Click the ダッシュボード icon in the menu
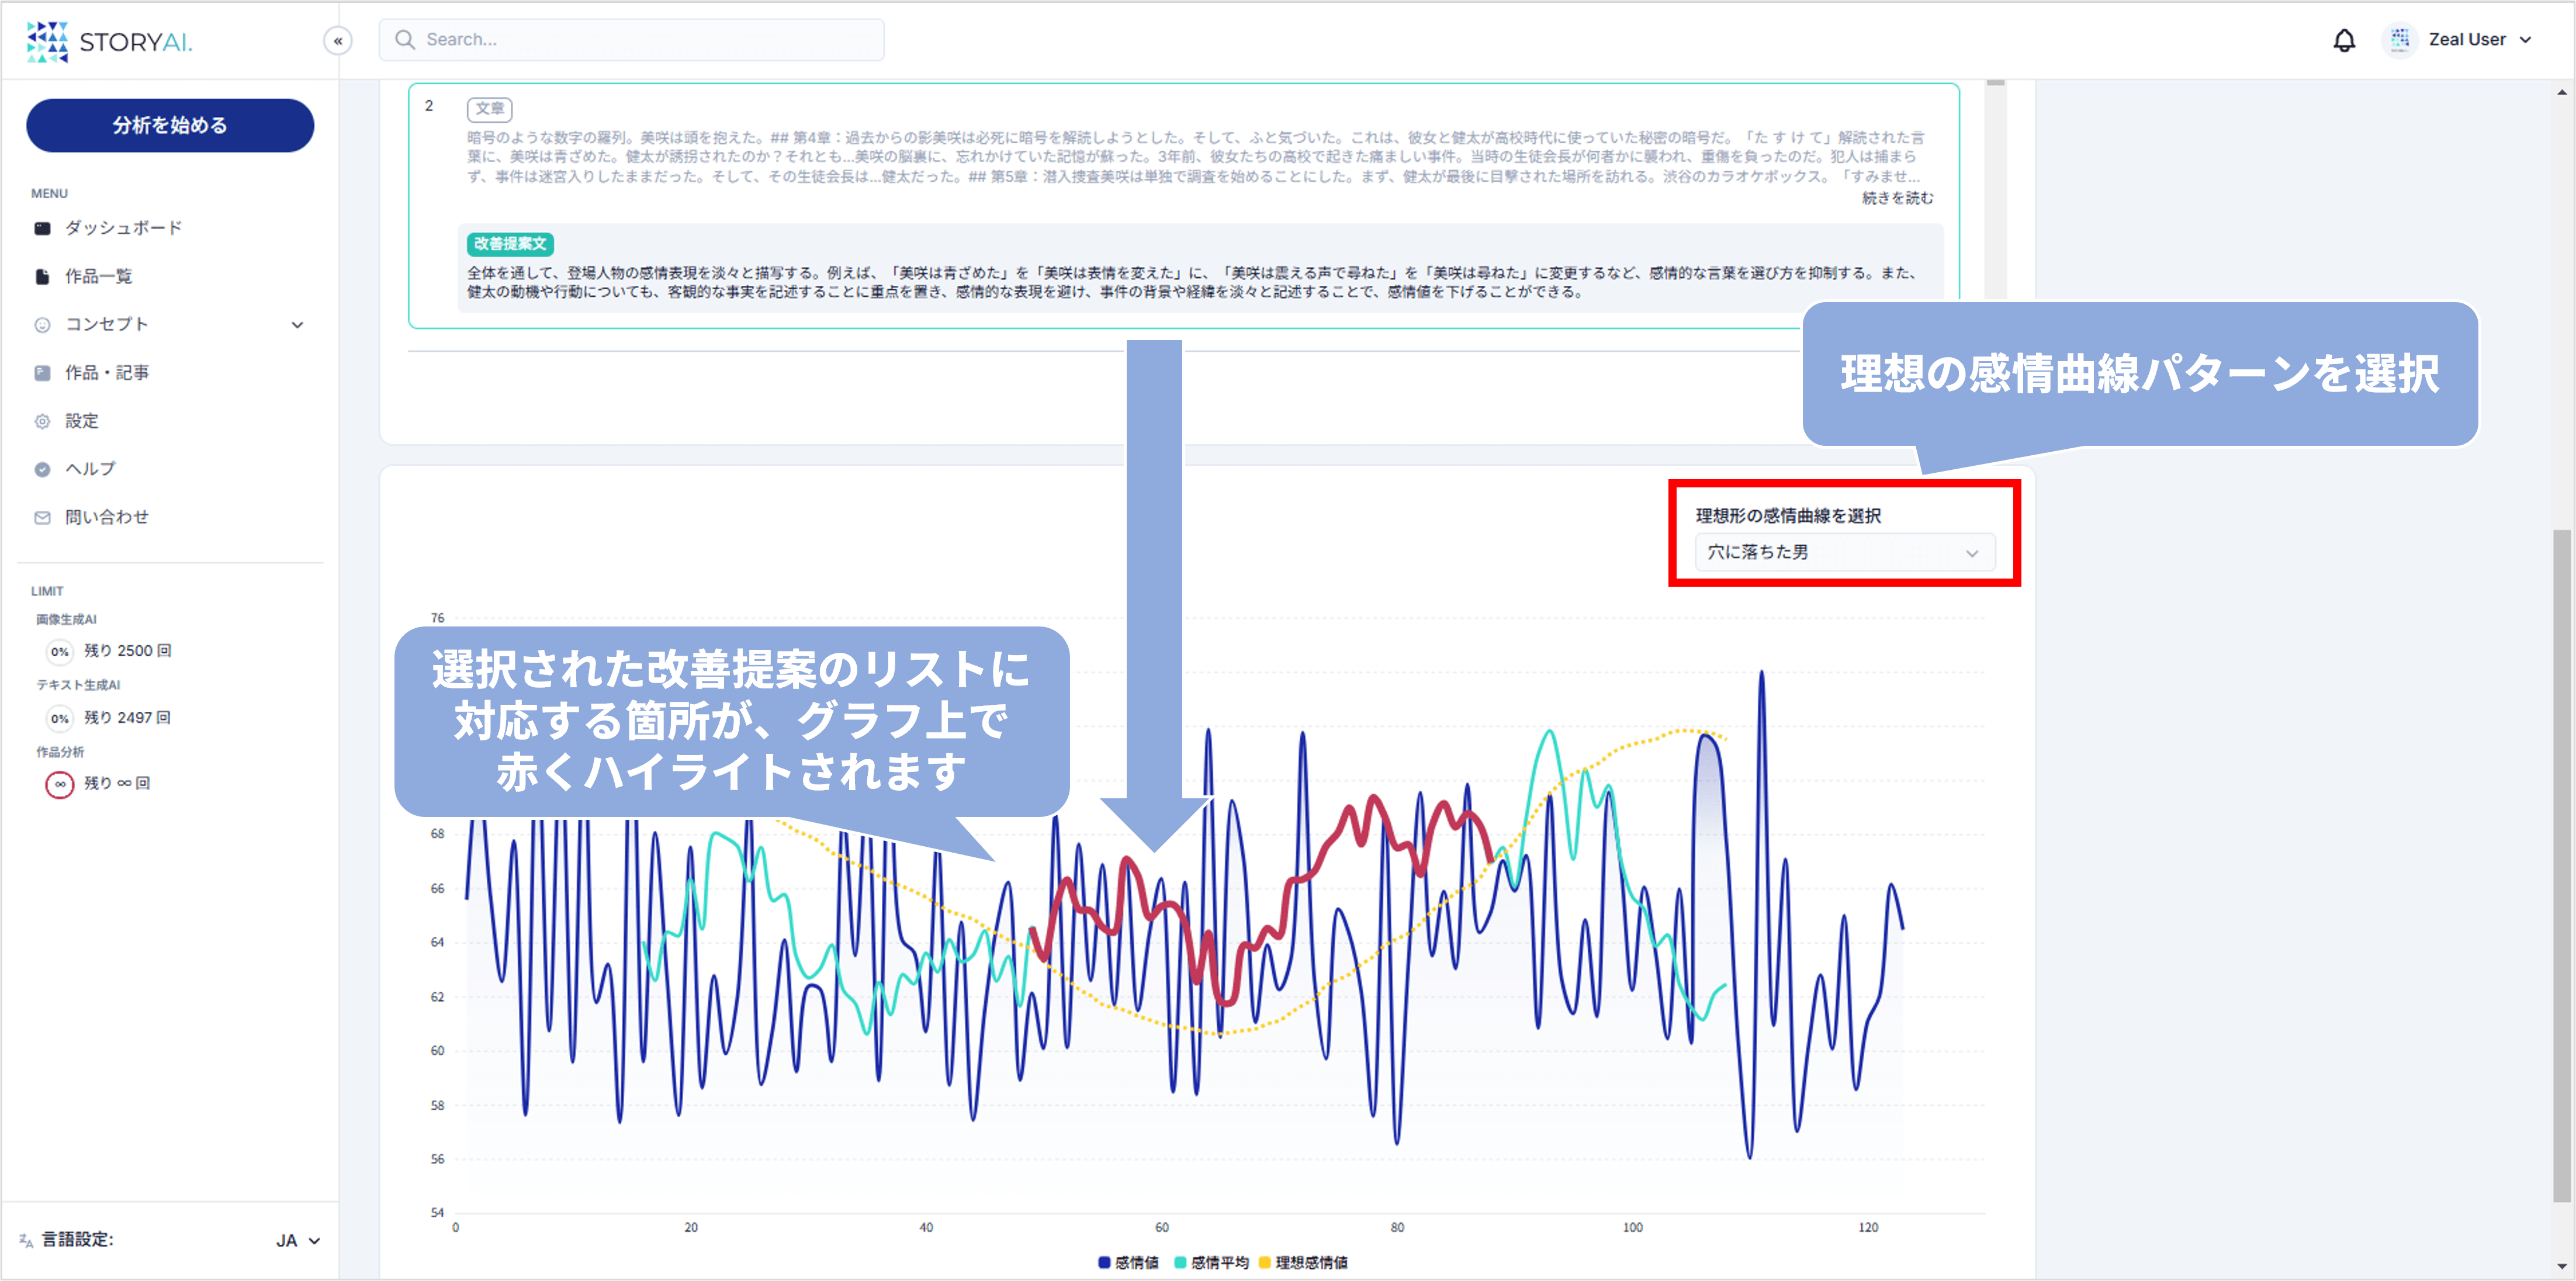This screenshot has width=2576, height=1281. click(x=42, y=228)
